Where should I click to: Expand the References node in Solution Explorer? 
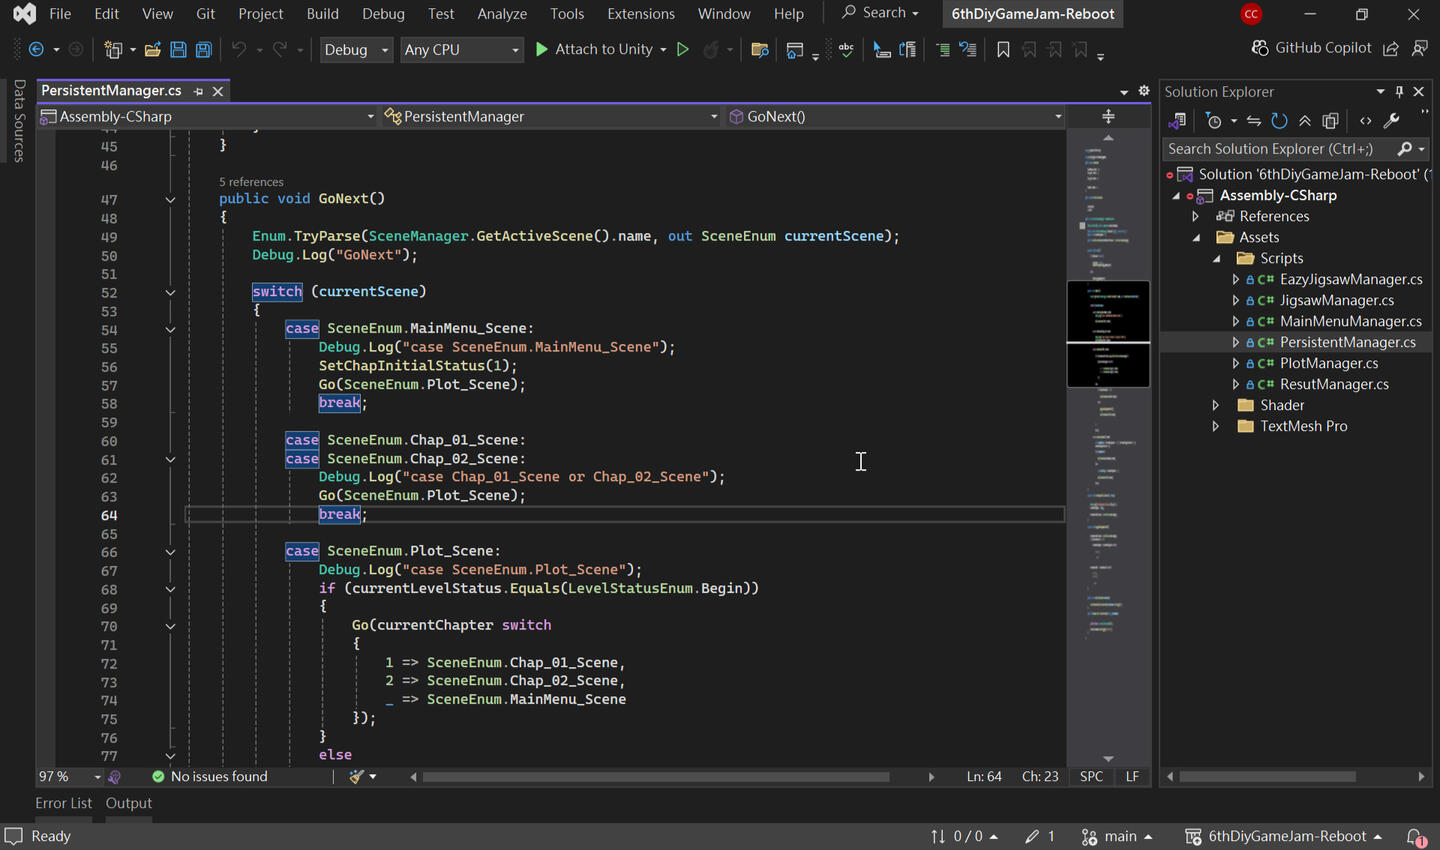coord(1195,216)
